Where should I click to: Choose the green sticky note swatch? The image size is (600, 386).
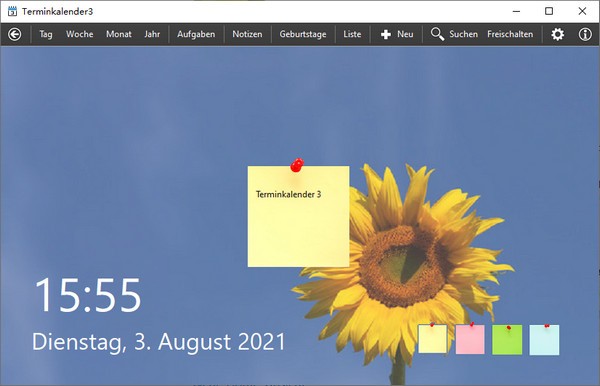507,339
